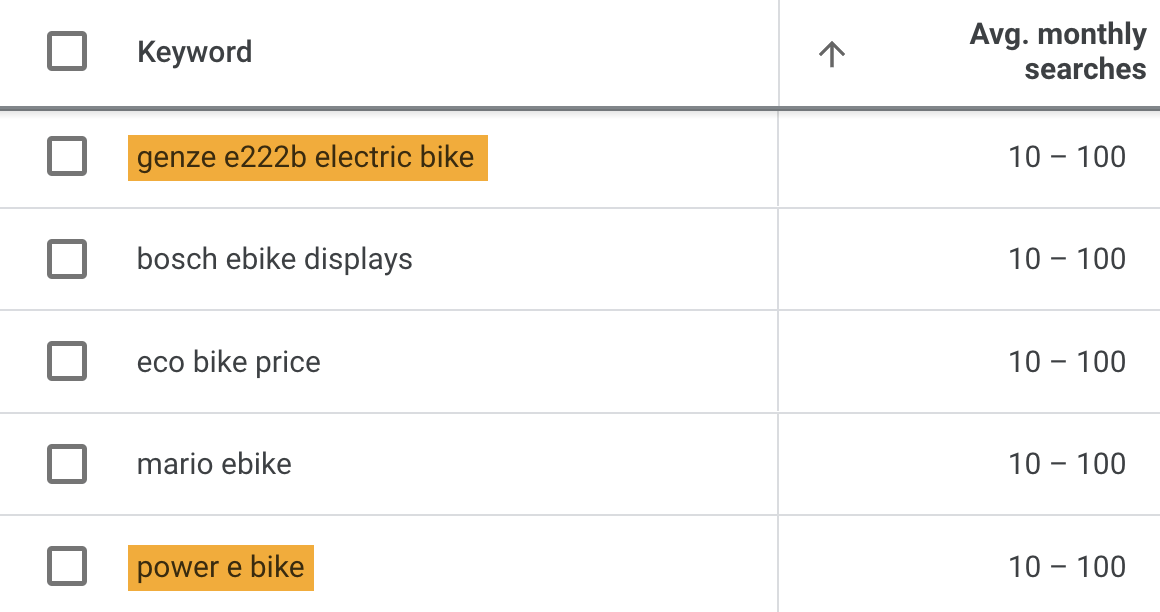
Task: Select the highlighted genze e222b electric bike keyword
Action: tap(306, 157)
